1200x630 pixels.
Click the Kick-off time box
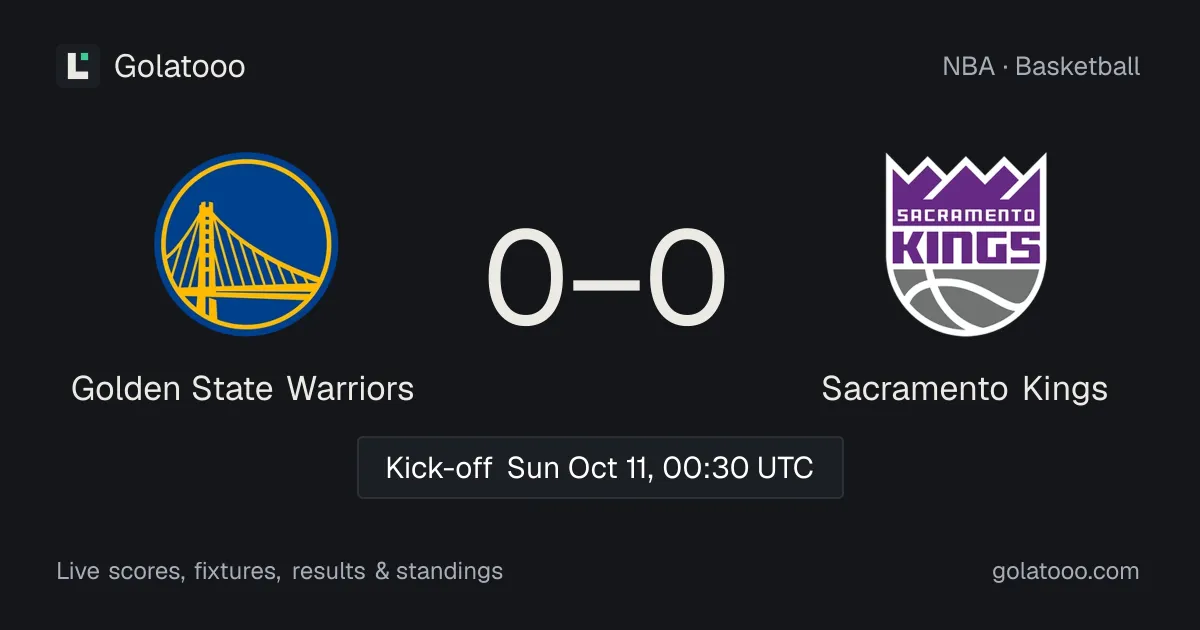pyautogui.click(x=600, y=467)
